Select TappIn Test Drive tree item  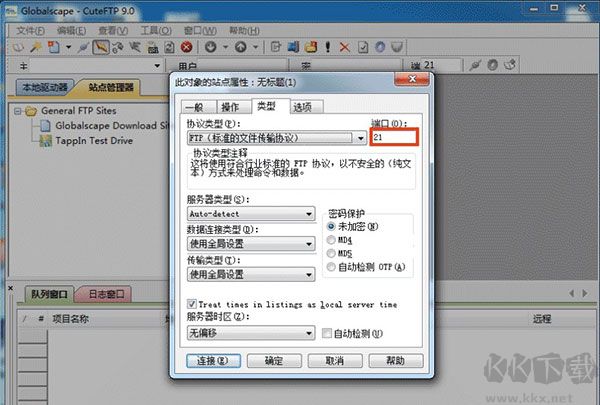(86, 141)
